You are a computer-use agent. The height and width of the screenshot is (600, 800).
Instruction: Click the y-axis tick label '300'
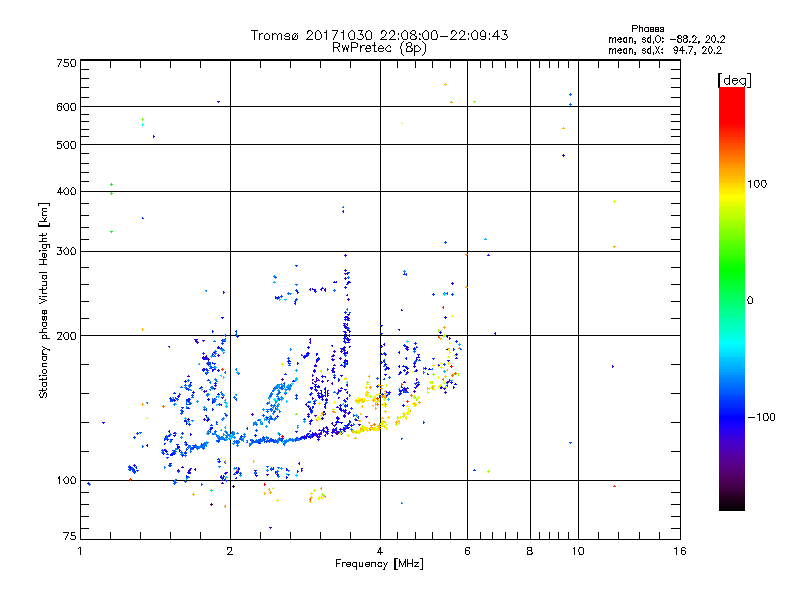point(66,251)
